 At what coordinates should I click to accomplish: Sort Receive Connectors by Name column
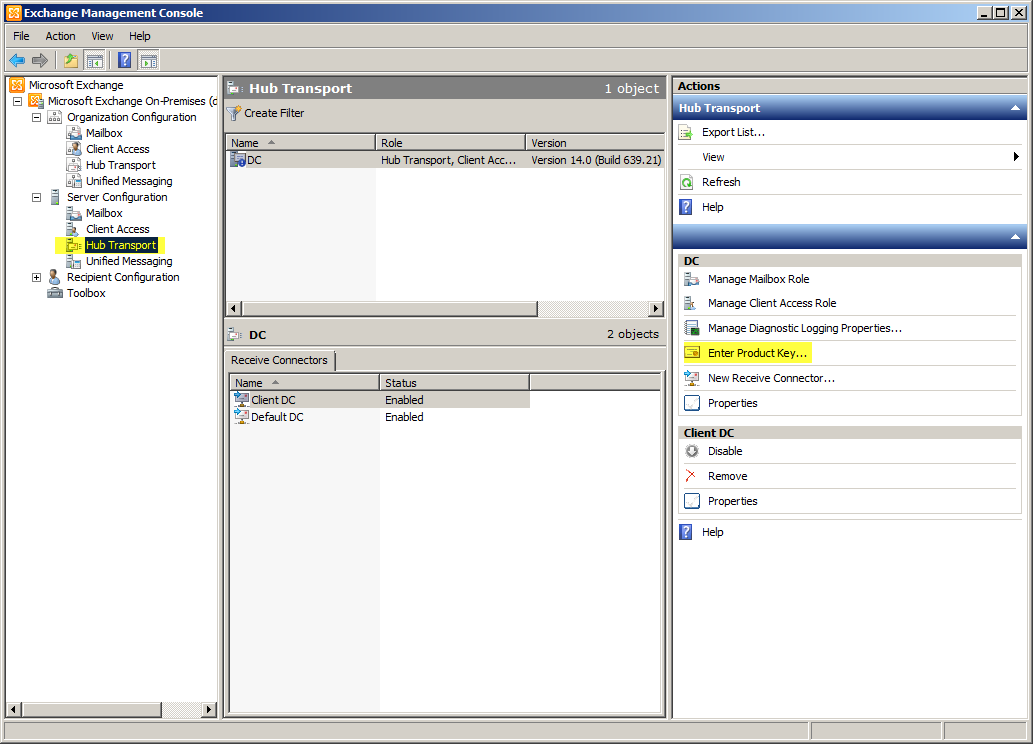tap(304, 383)
